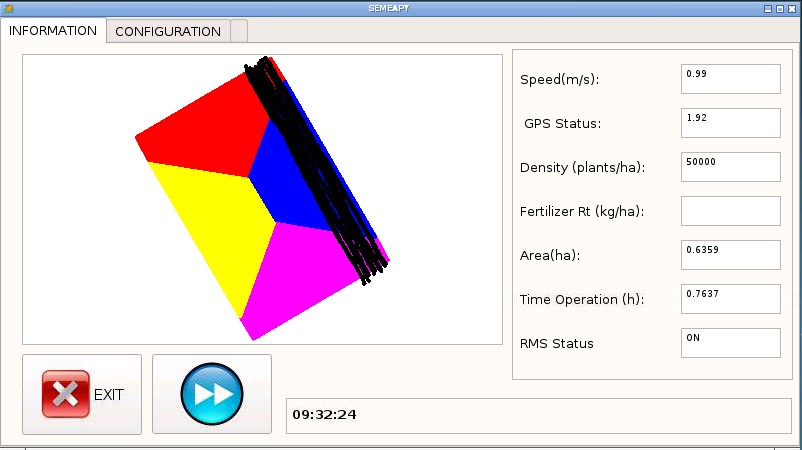Viewport: 802px width, 450px height.
Task: Click the blue fast-forward button
Action: pos(212,394)
